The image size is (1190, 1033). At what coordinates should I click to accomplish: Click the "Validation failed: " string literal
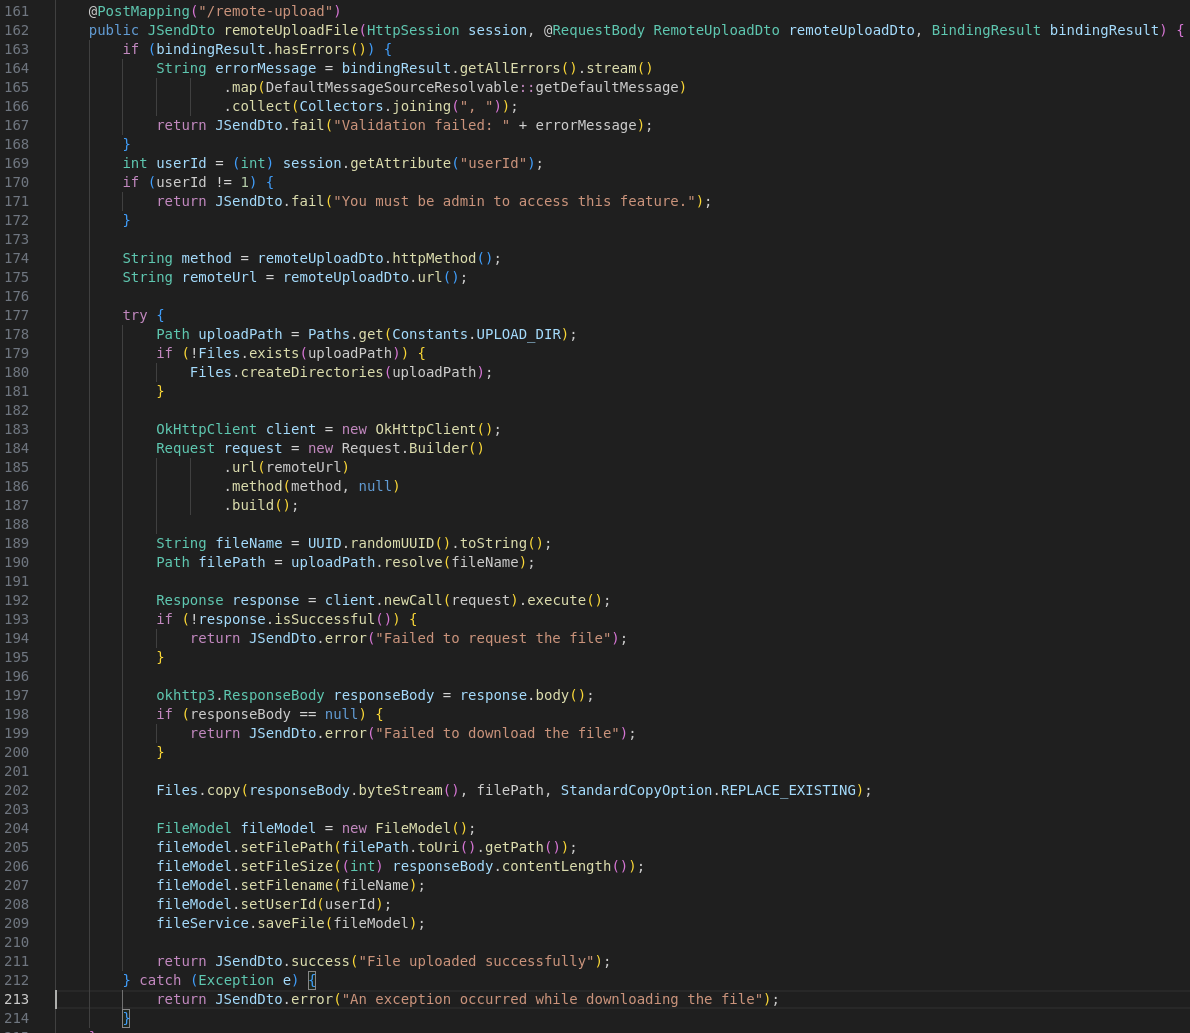[421, 125]
